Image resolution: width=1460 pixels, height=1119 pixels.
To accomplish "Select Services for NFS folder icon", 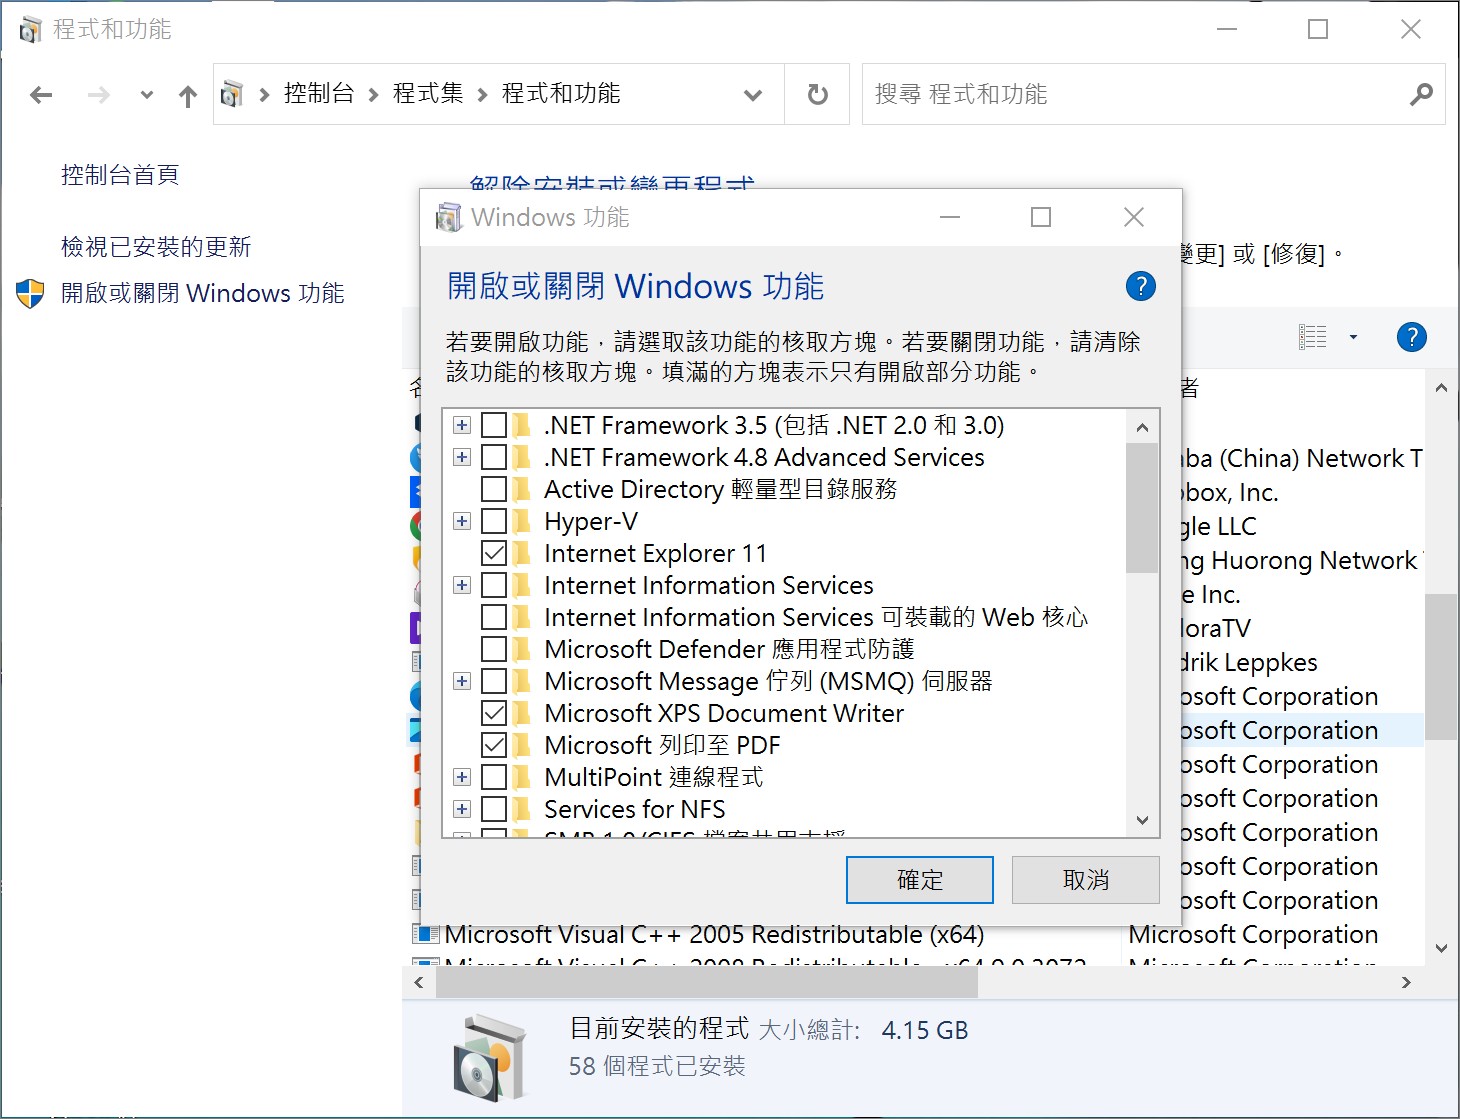I will click(522, 809).
